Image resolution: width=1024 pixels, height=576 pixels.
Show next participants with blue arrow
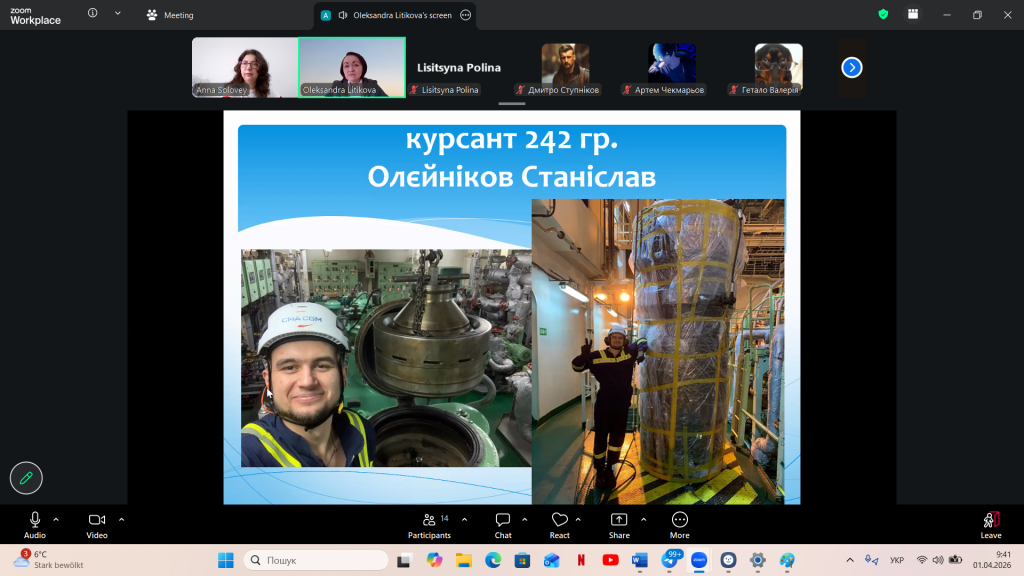pyautogui.click(x=851, y=67)
